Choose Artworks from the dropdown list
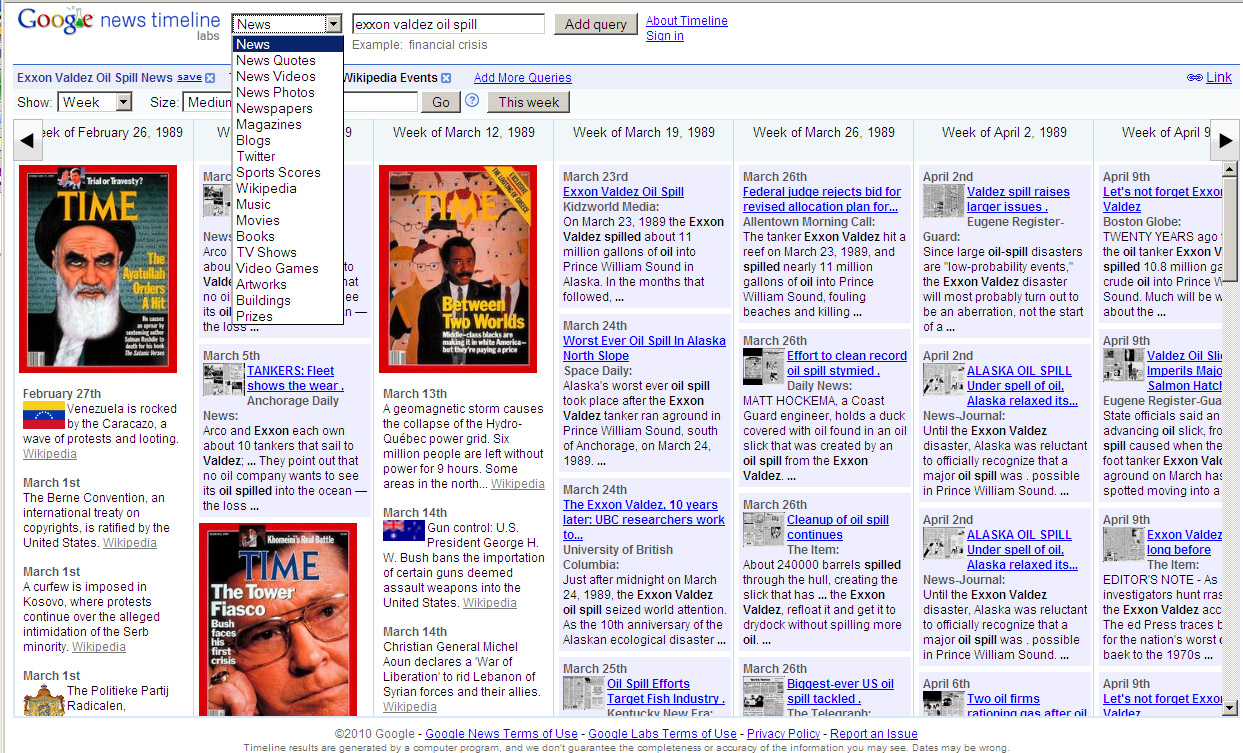 pos(288,284)
